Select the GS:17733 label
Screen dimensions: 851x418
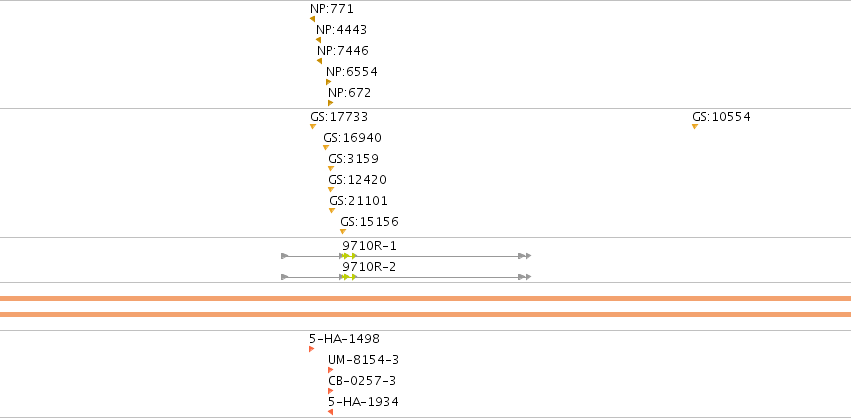pyautogui.click(x=339, y=117)
